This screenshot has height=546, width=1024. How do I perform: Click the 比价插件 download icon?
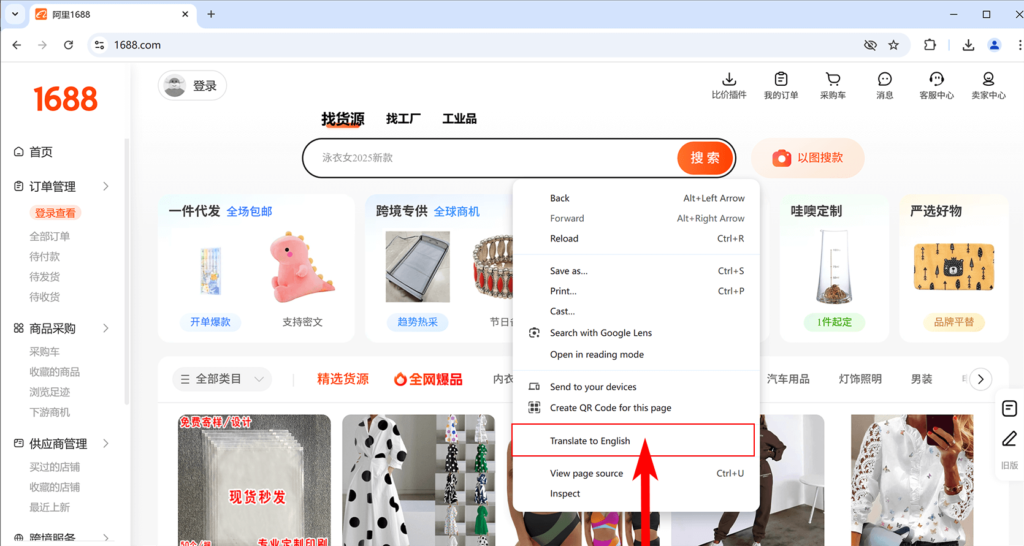click(x=729, y=80)
